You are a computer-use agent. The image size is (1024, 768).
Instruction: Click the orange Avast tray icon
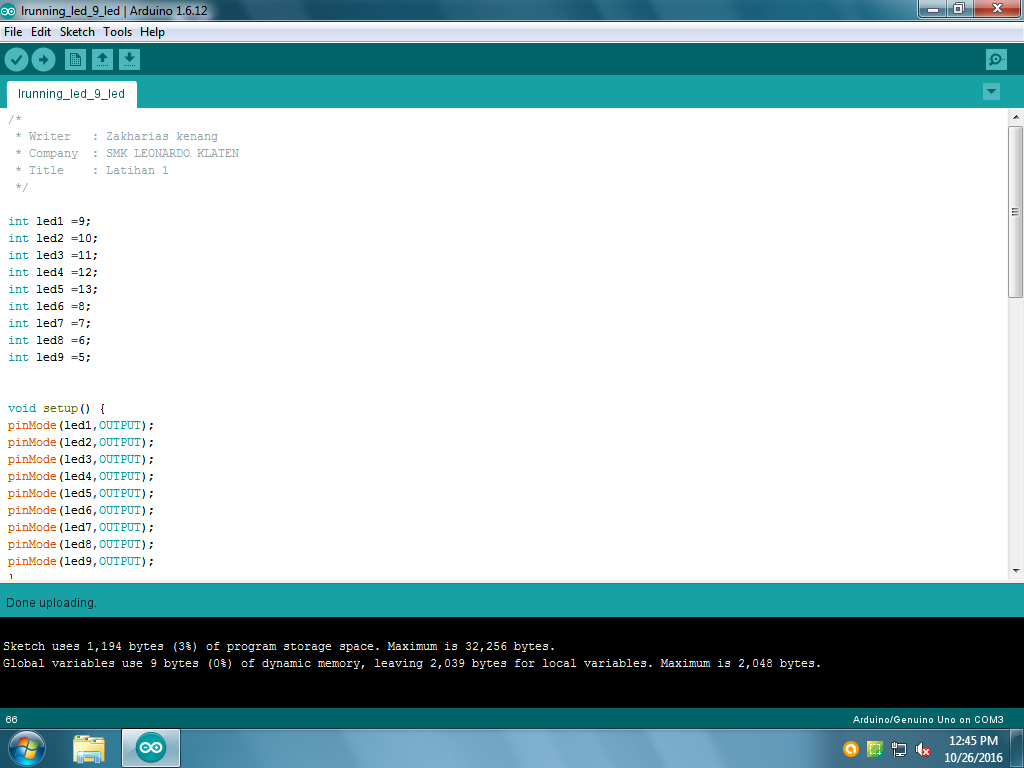pyautogui.click(x=850, y=749)
